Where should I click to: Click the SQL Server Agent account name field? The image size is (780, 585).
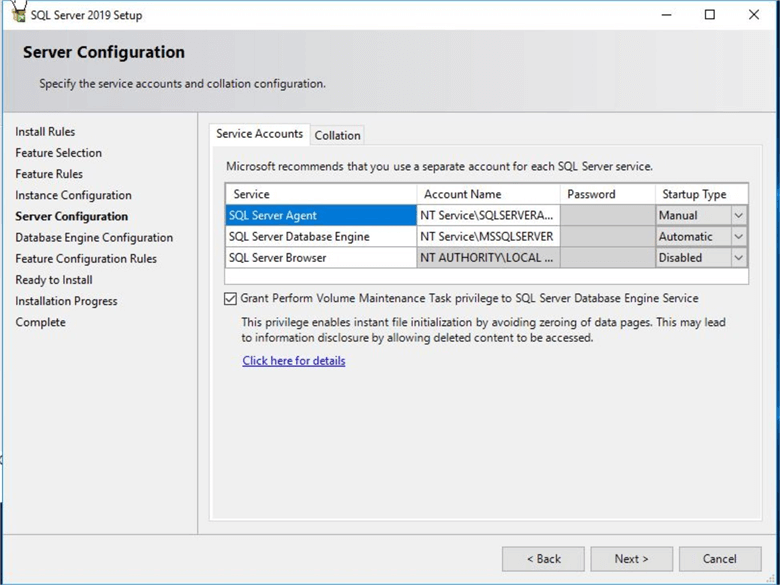(487, 216)
